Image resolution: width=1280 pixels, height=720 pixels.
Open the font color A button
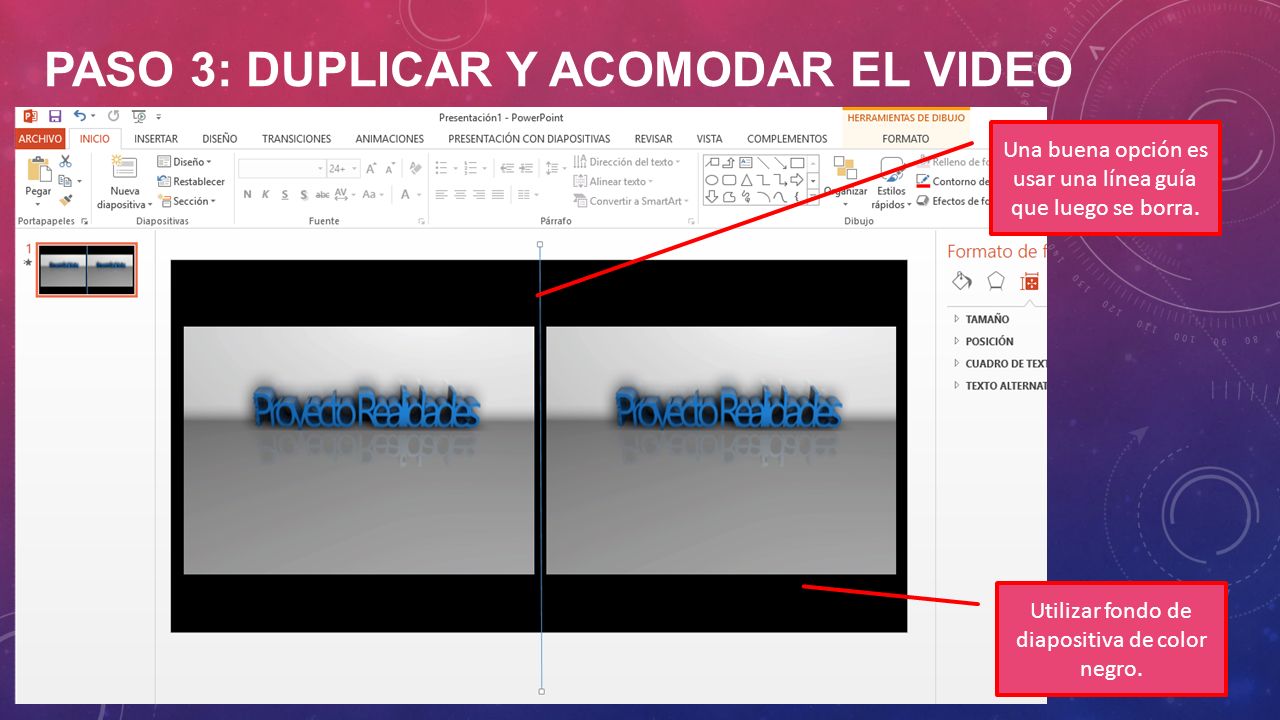click(x=406, y=194)
